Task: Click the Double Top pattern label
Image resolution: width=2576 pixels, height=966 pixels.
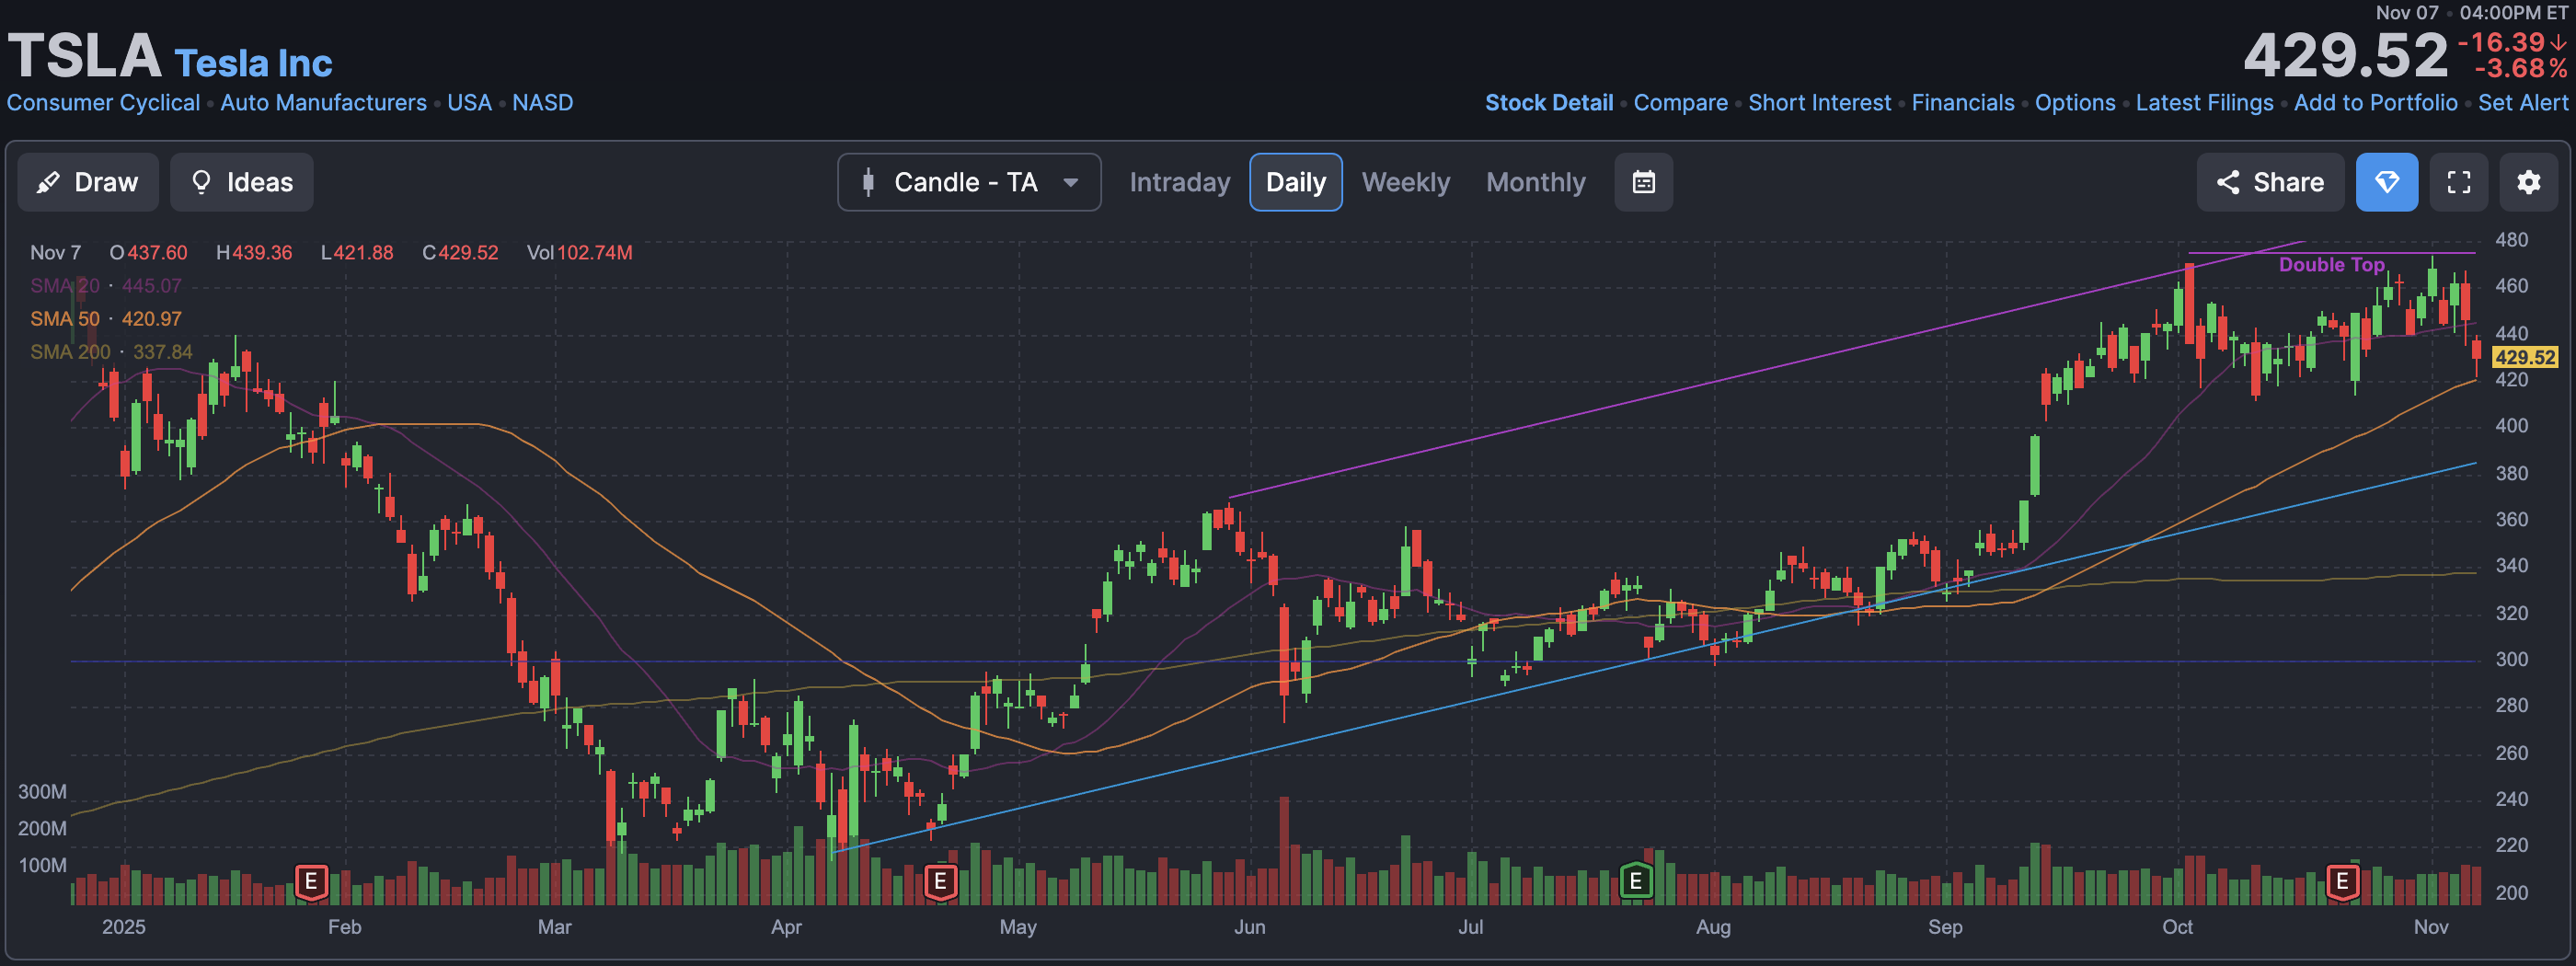Action: [x=2331, y=264]
